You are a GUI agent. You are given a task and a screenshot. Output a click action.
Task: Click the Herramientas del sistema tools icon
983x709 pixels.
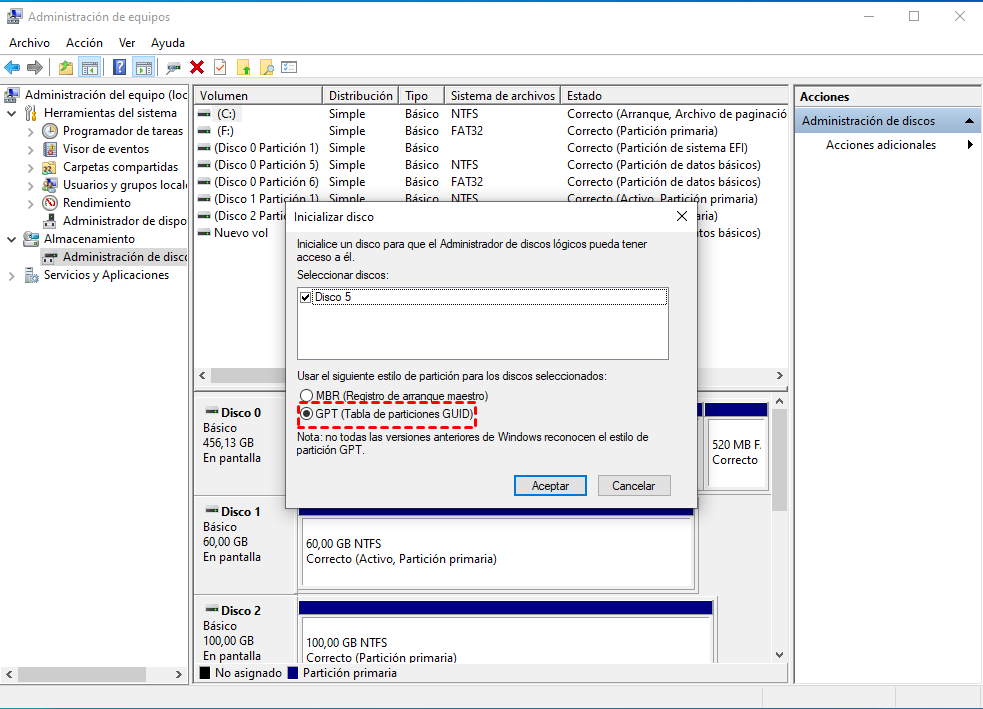[x=31, y=113]
